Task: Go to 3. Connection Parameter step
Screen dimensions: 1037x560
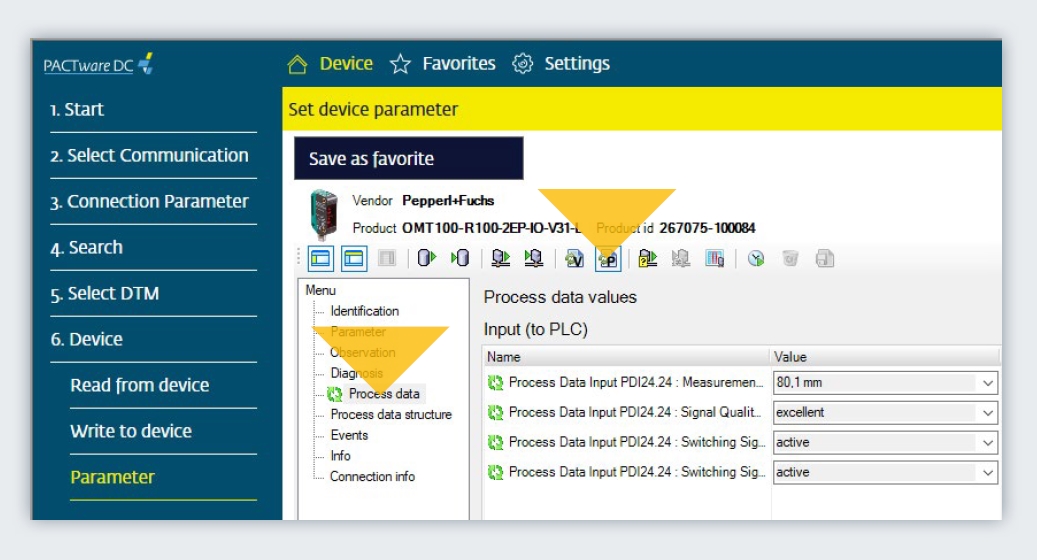Action: pyautogui.click(x=149, y=201)
